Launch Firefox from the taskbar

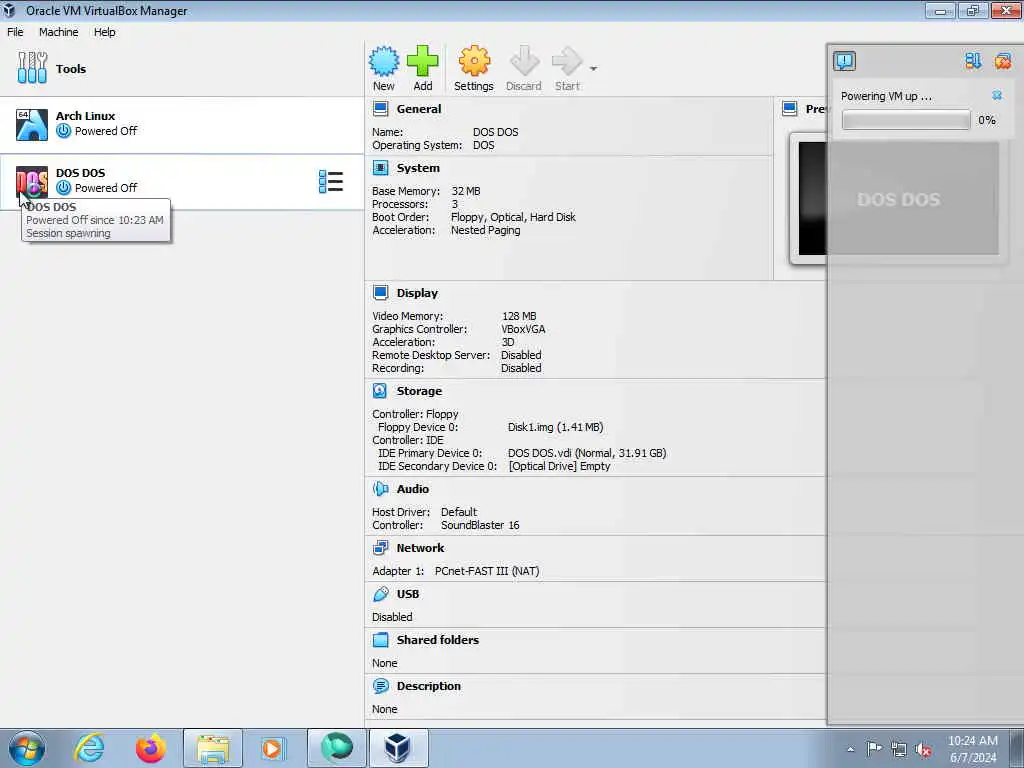pos(150,748)
